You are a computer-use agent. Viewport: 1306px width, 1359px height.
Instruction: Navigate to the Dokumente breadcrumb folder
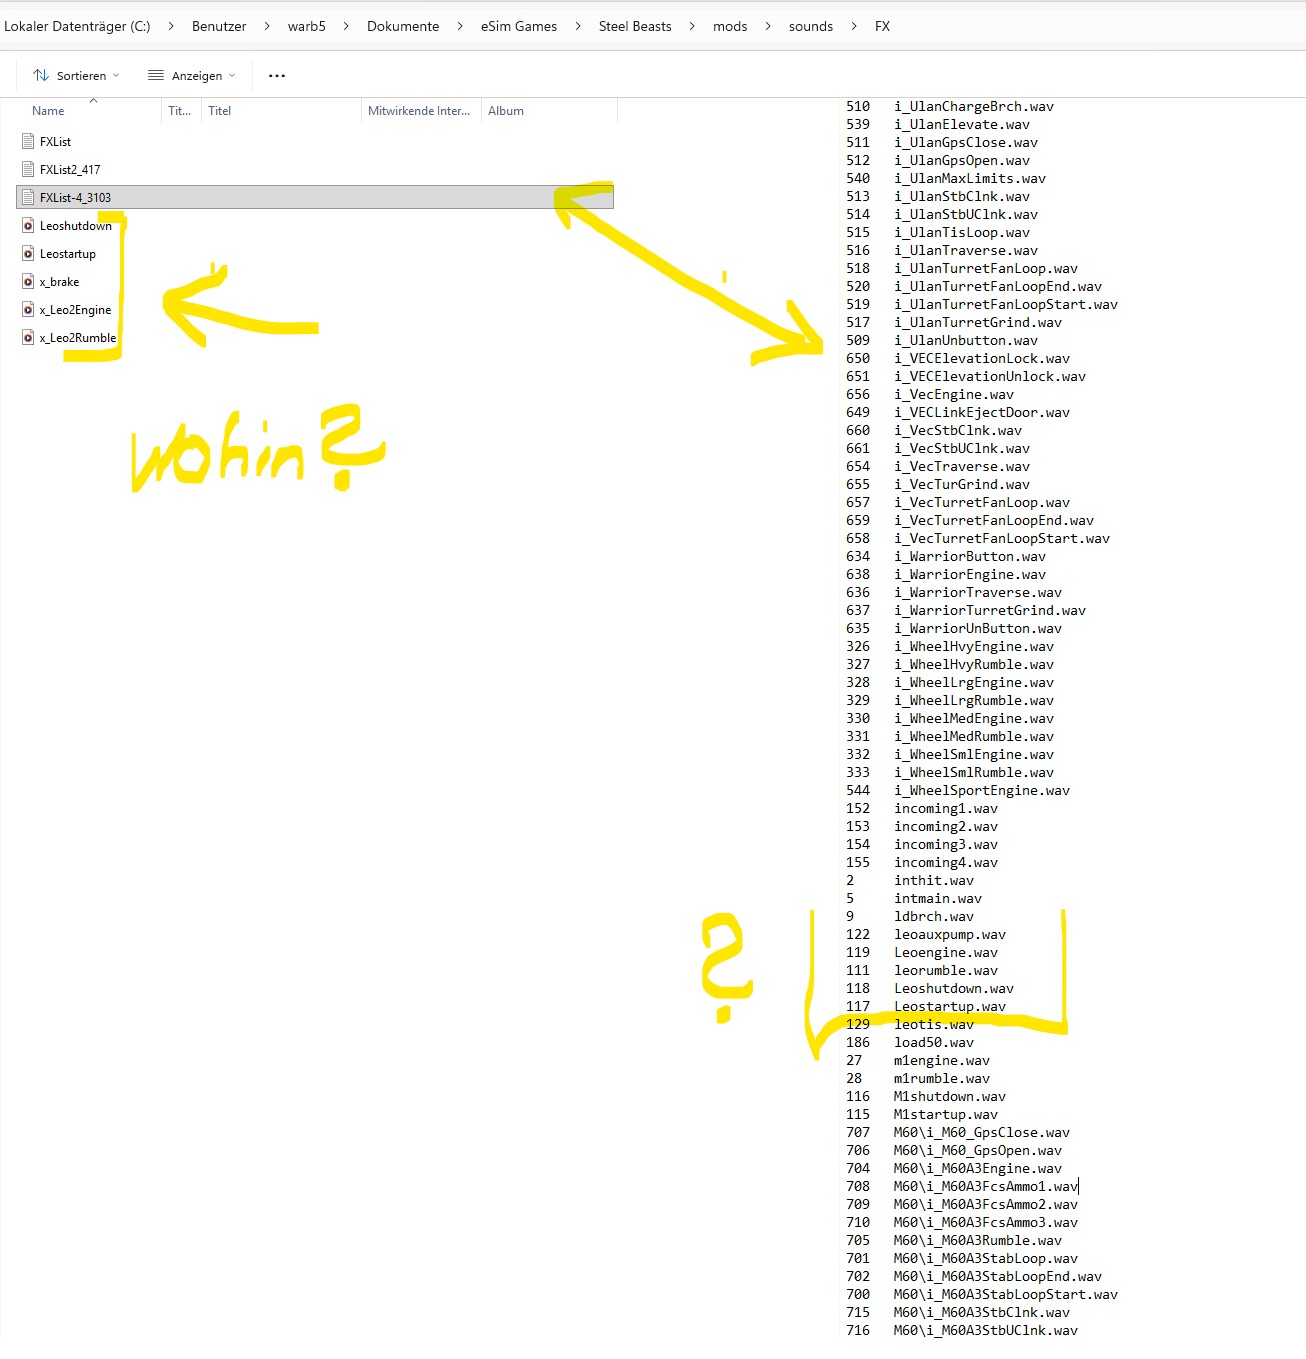[403, 27]
